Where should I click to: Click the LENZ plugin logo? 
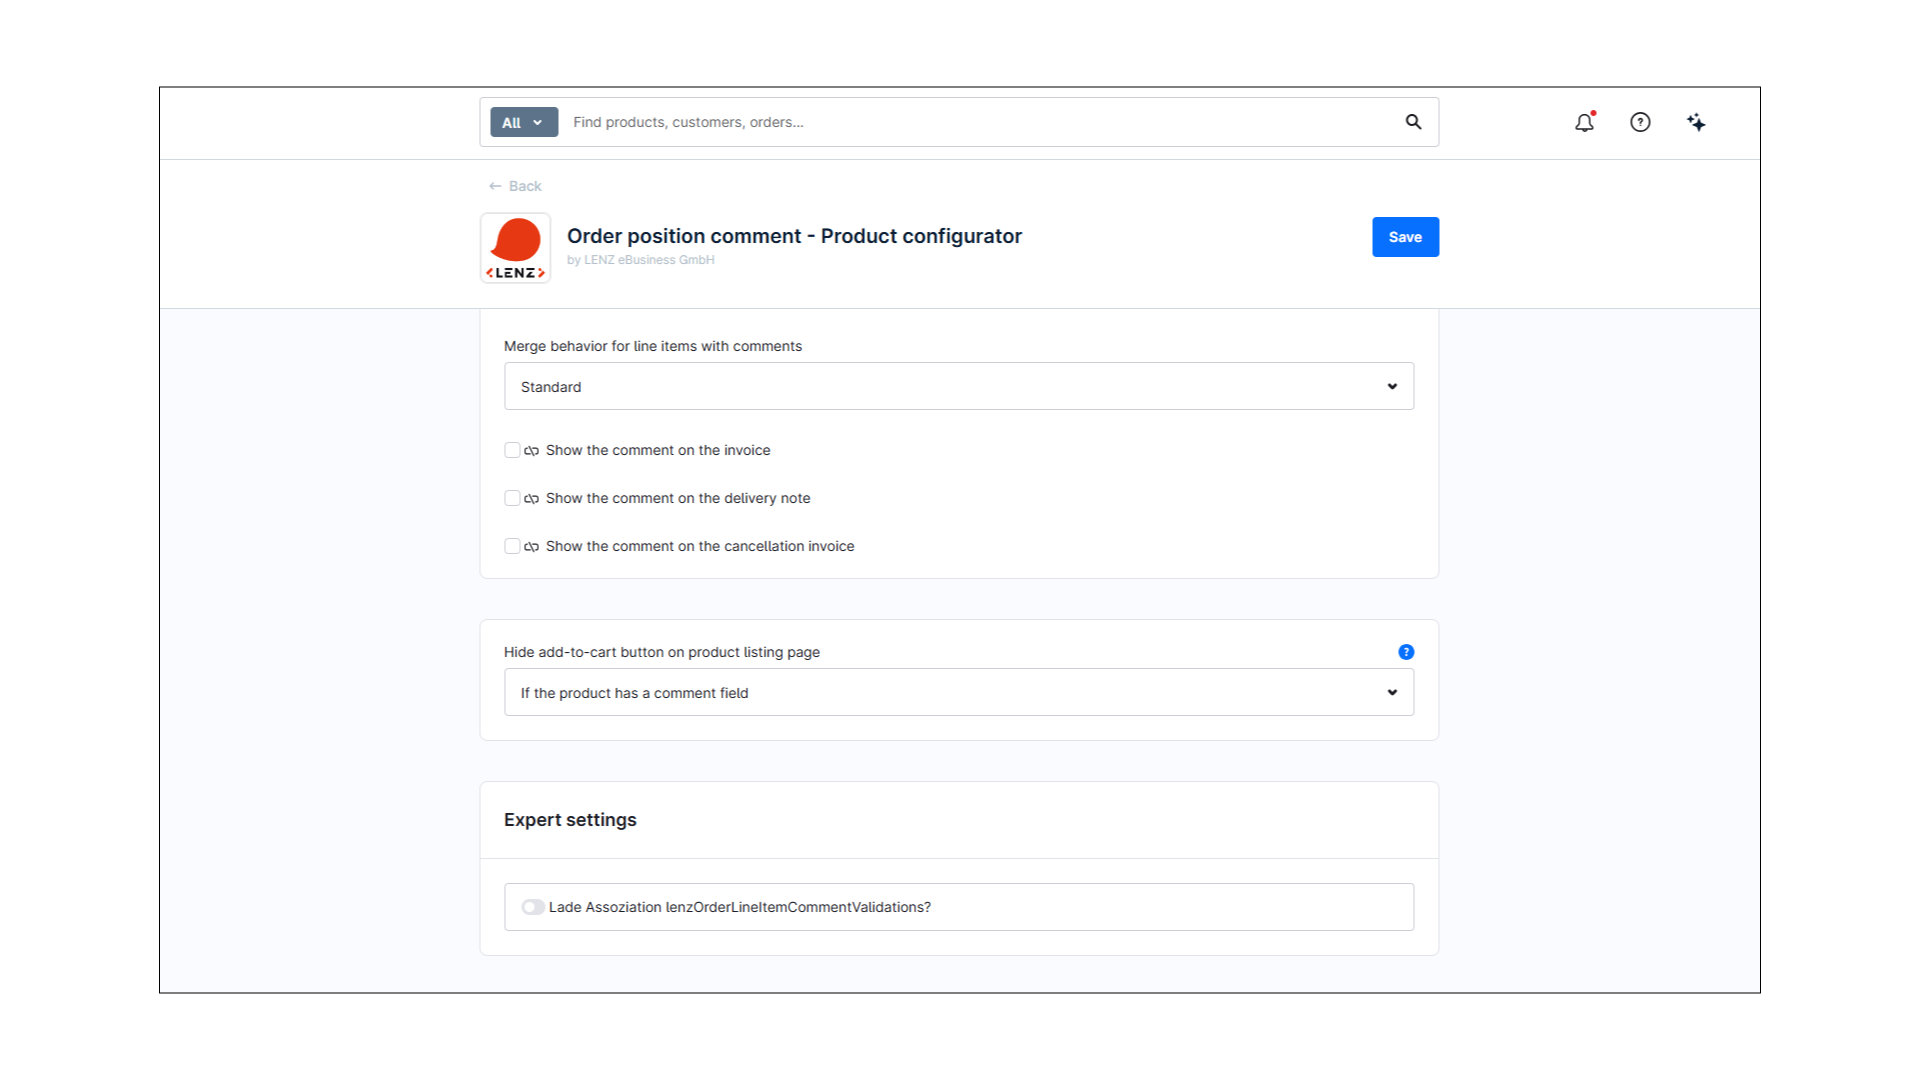pyautogui.click(x=515, y=248)
